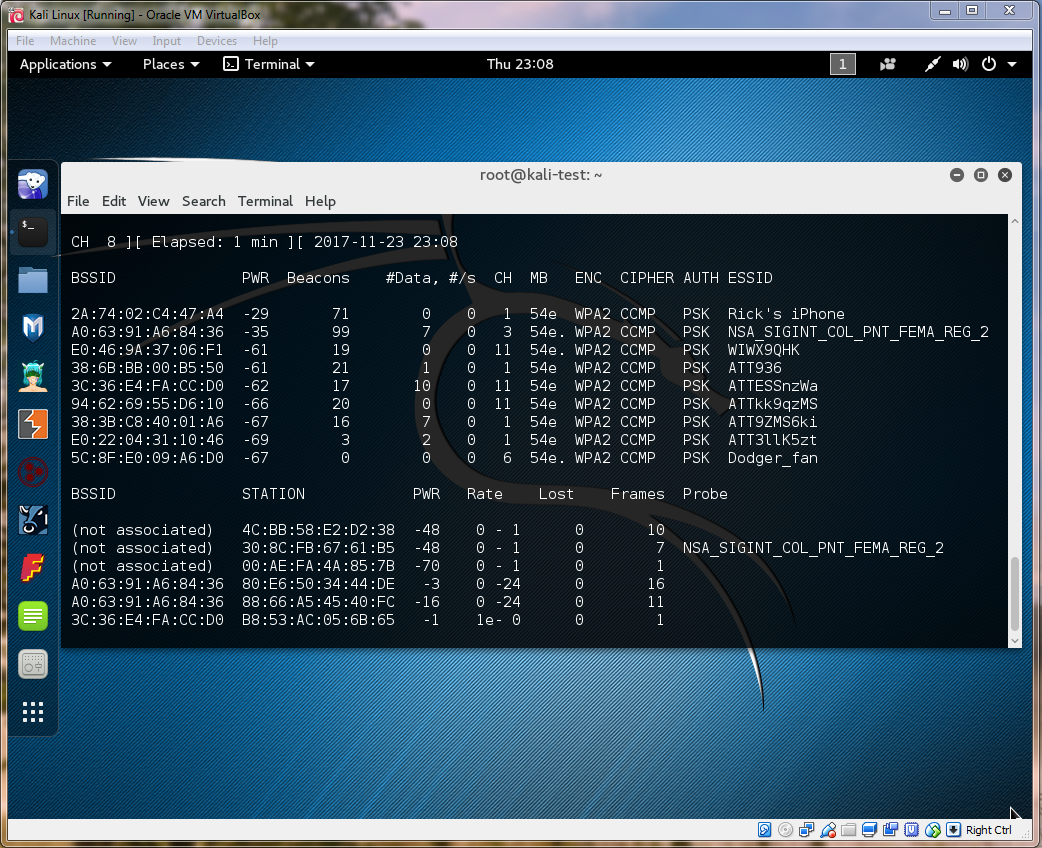Screen dimensions: 1042x848
Task: Open the red Faraday 'F' icon
Action: pos(33,568)
